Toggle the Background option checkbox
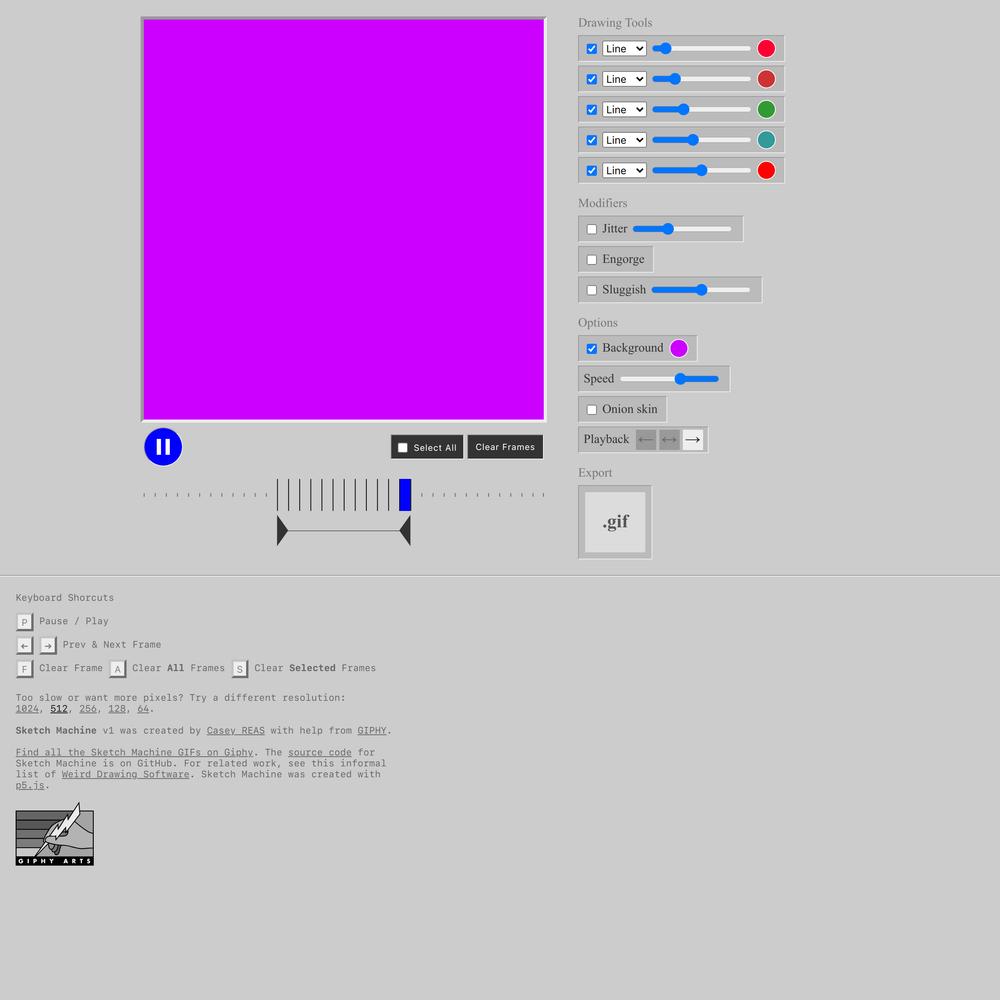 point(592,348)
